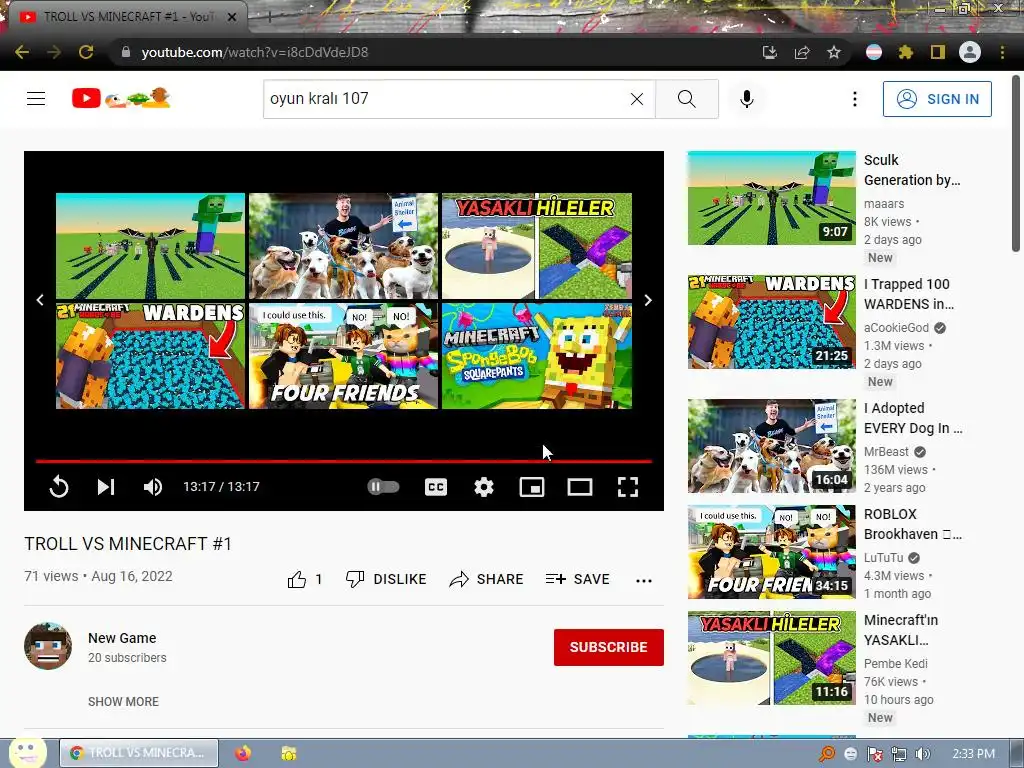Show previous end-screen suggestions with left arrow
This screenshot has width=1024, height=768.
[40, 300]
